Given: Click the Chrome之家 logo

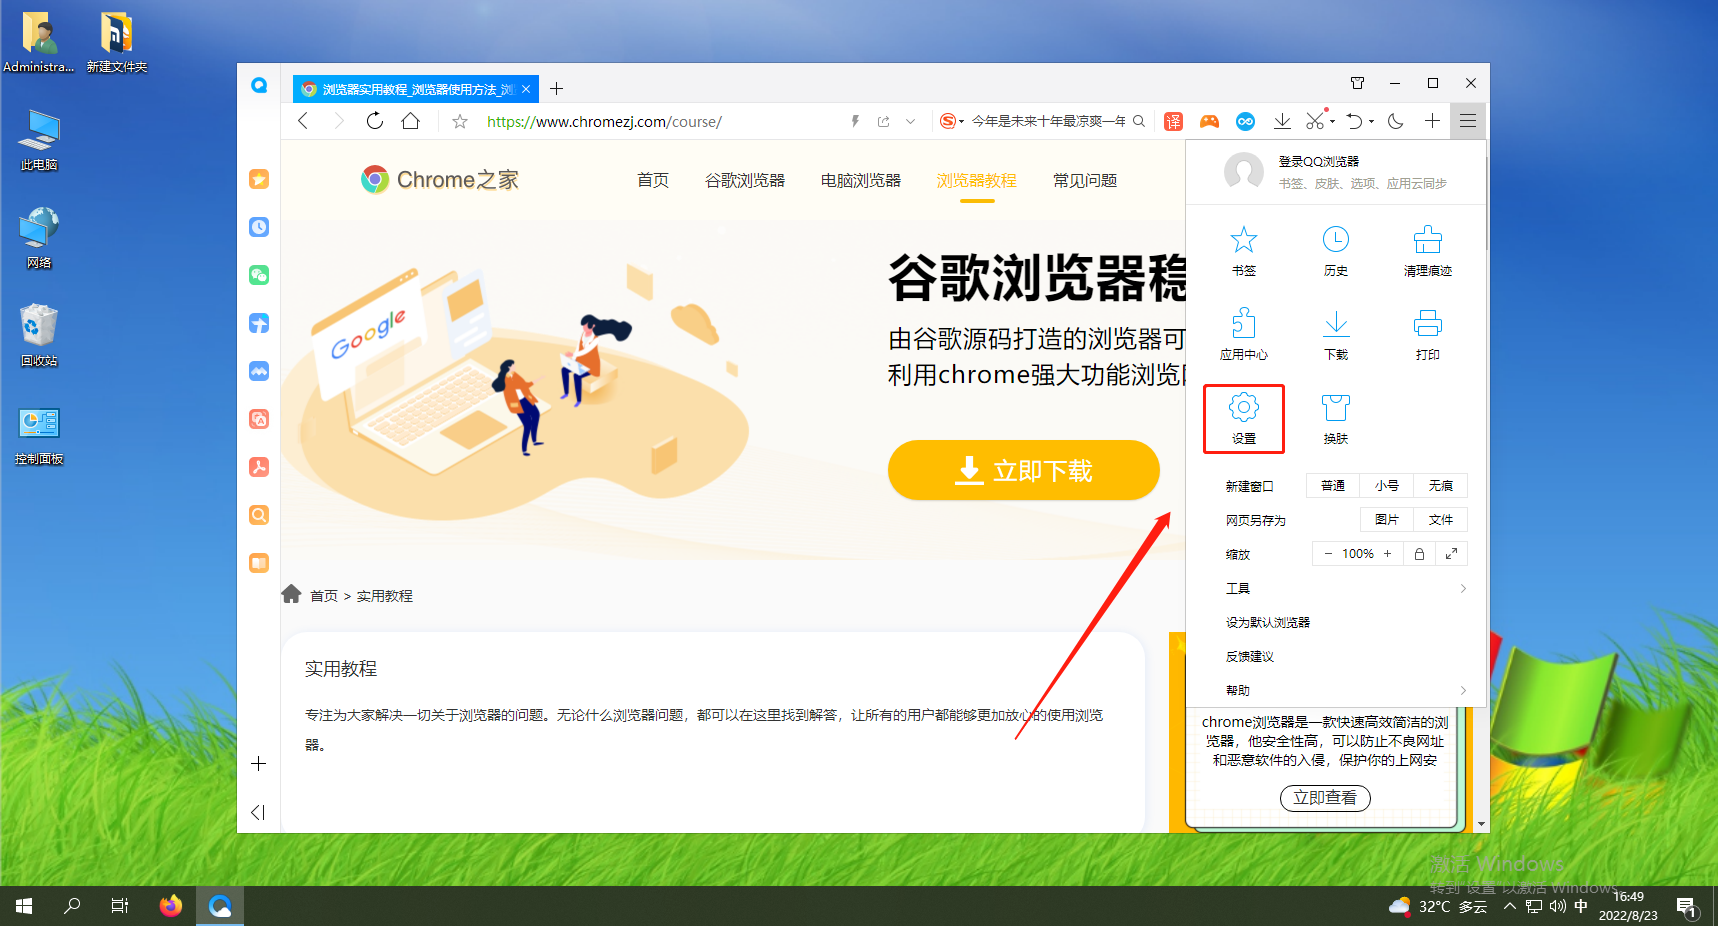Looking at the screenshot, I should [x=440, y=180].
